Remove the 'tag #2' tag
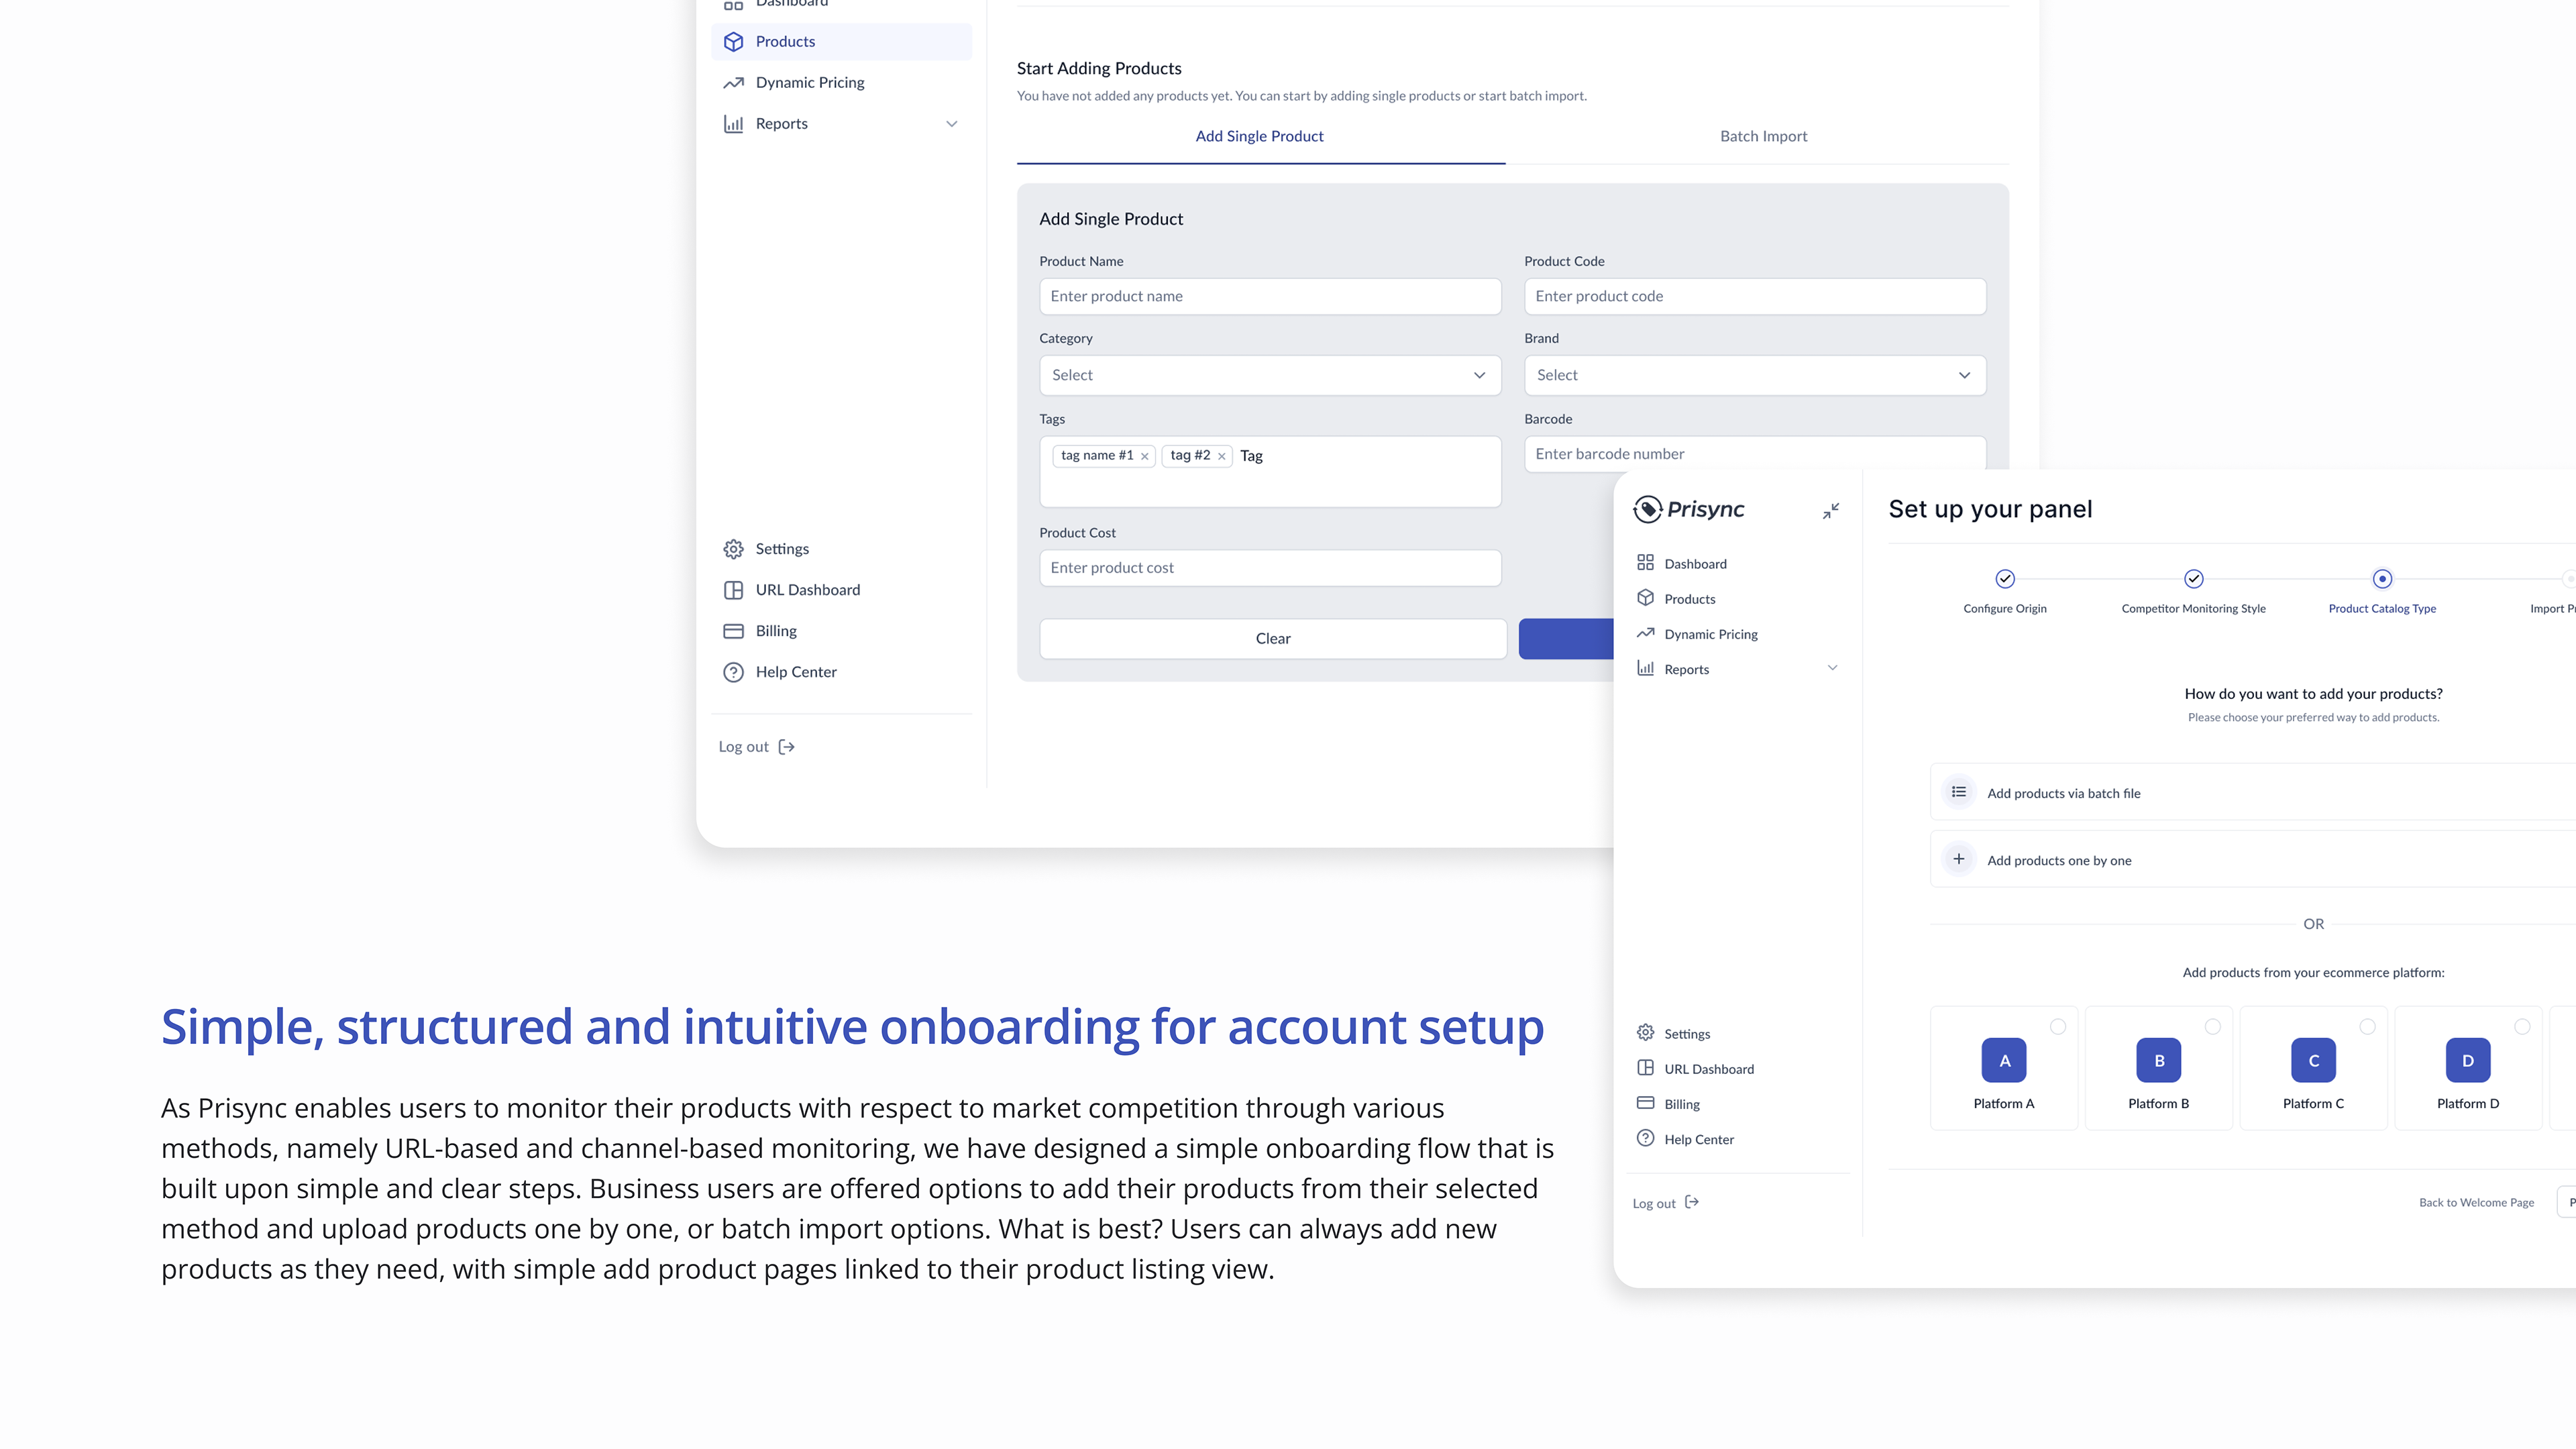This screenshot has height=1449, width=2576. coord(1221,456)
